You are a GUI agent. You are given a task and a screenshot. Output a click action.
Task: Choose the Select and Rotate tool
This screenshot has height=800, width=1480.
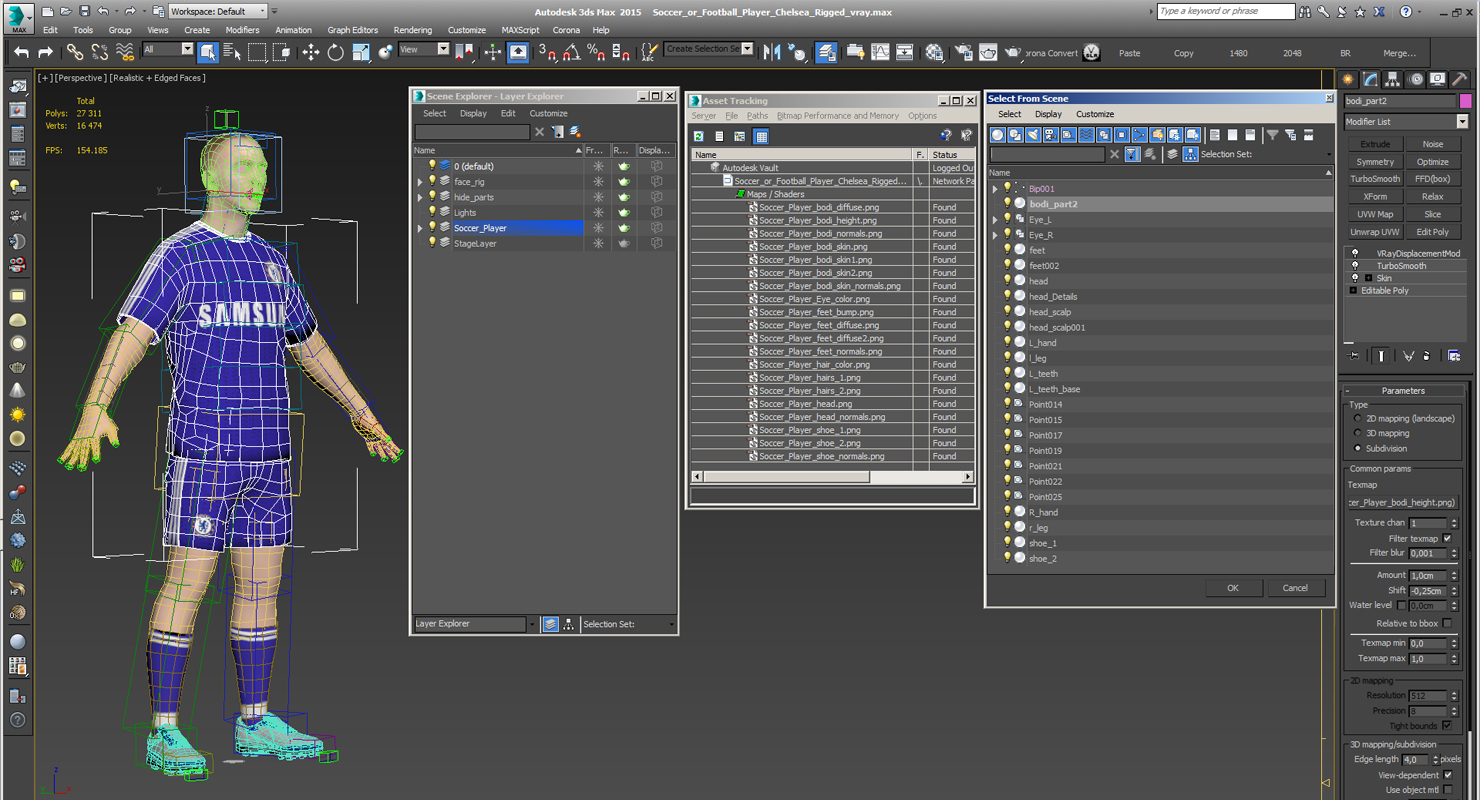pyautogui.click(x=336, y=52)
